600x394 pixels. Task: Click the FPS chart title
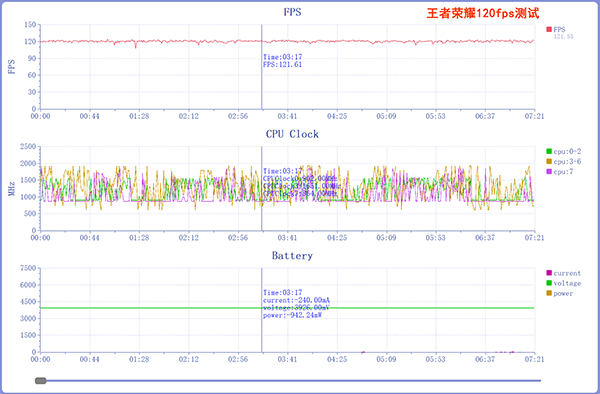click(x=292, y=12)
